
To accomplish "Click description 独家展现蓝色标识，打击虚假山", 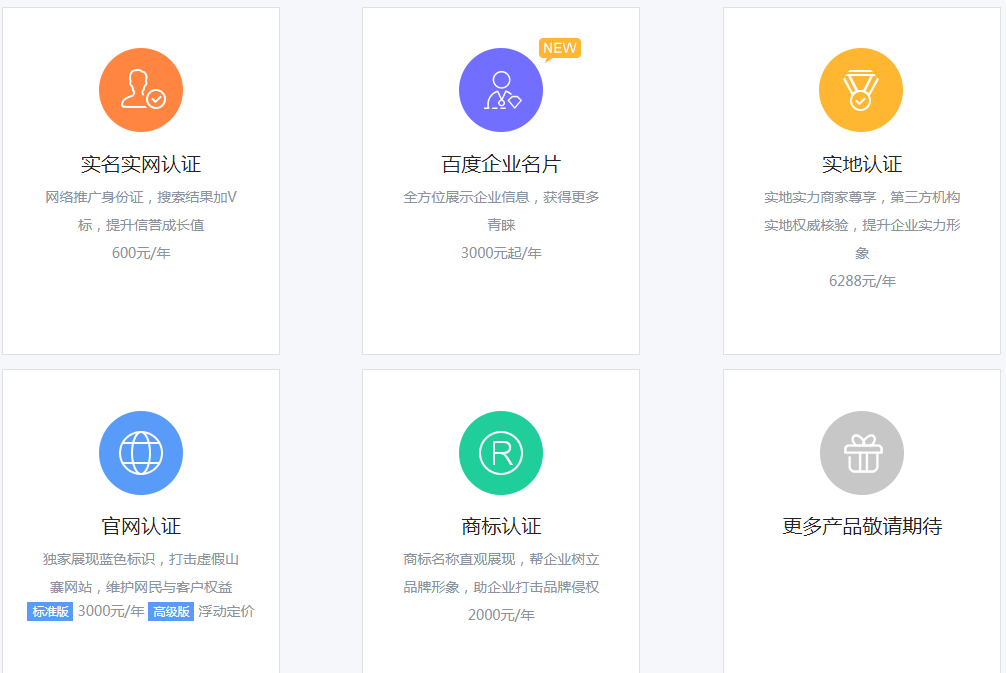I will [x=141, y=559].
